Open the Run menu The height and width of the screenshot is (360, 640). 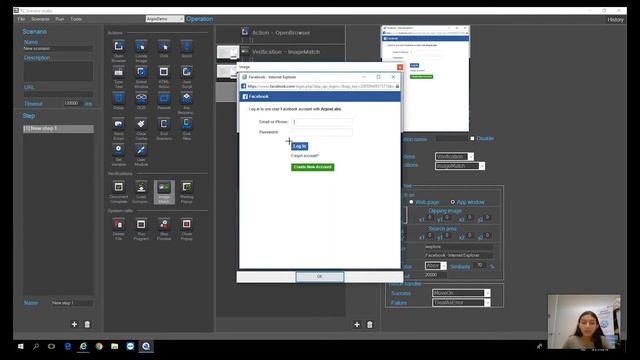(x=60, y=19)
